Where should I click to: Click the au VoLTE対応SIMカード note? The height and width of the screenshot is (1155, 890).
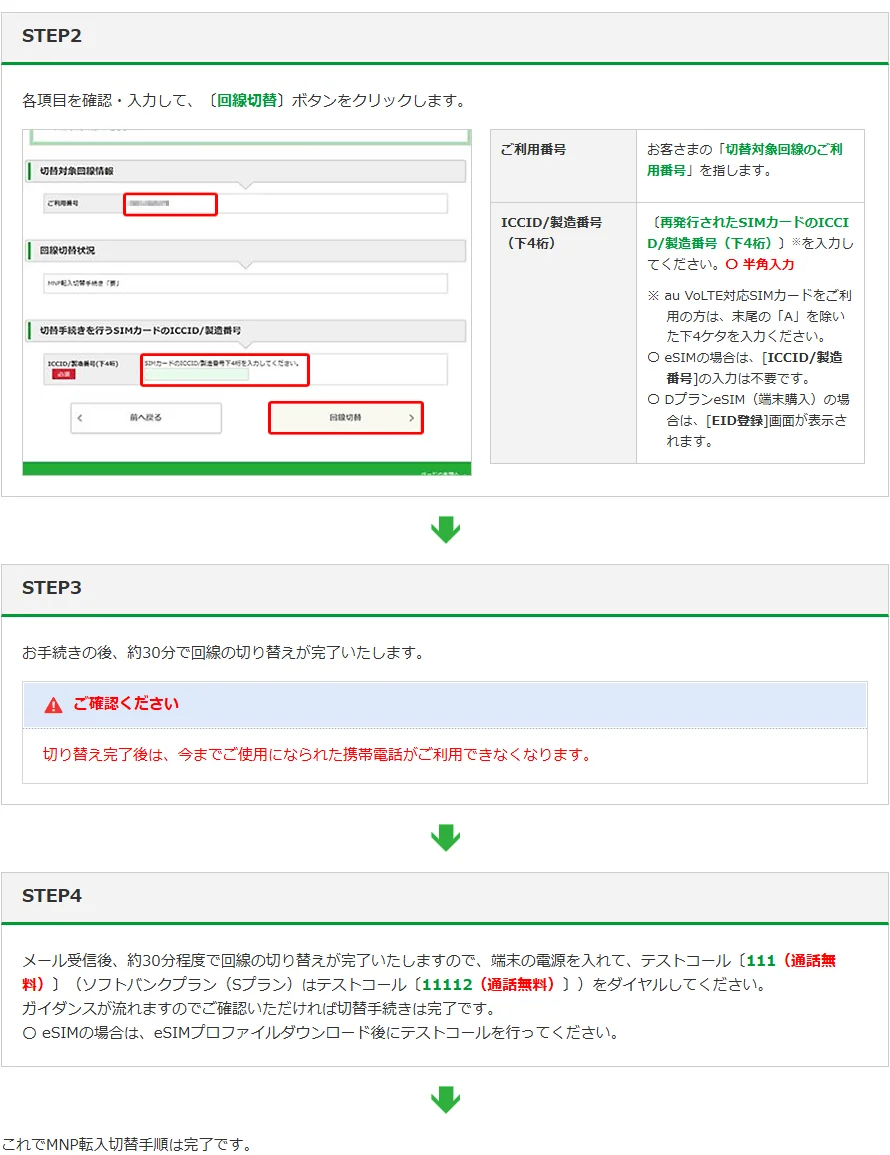tap(750, 316)
